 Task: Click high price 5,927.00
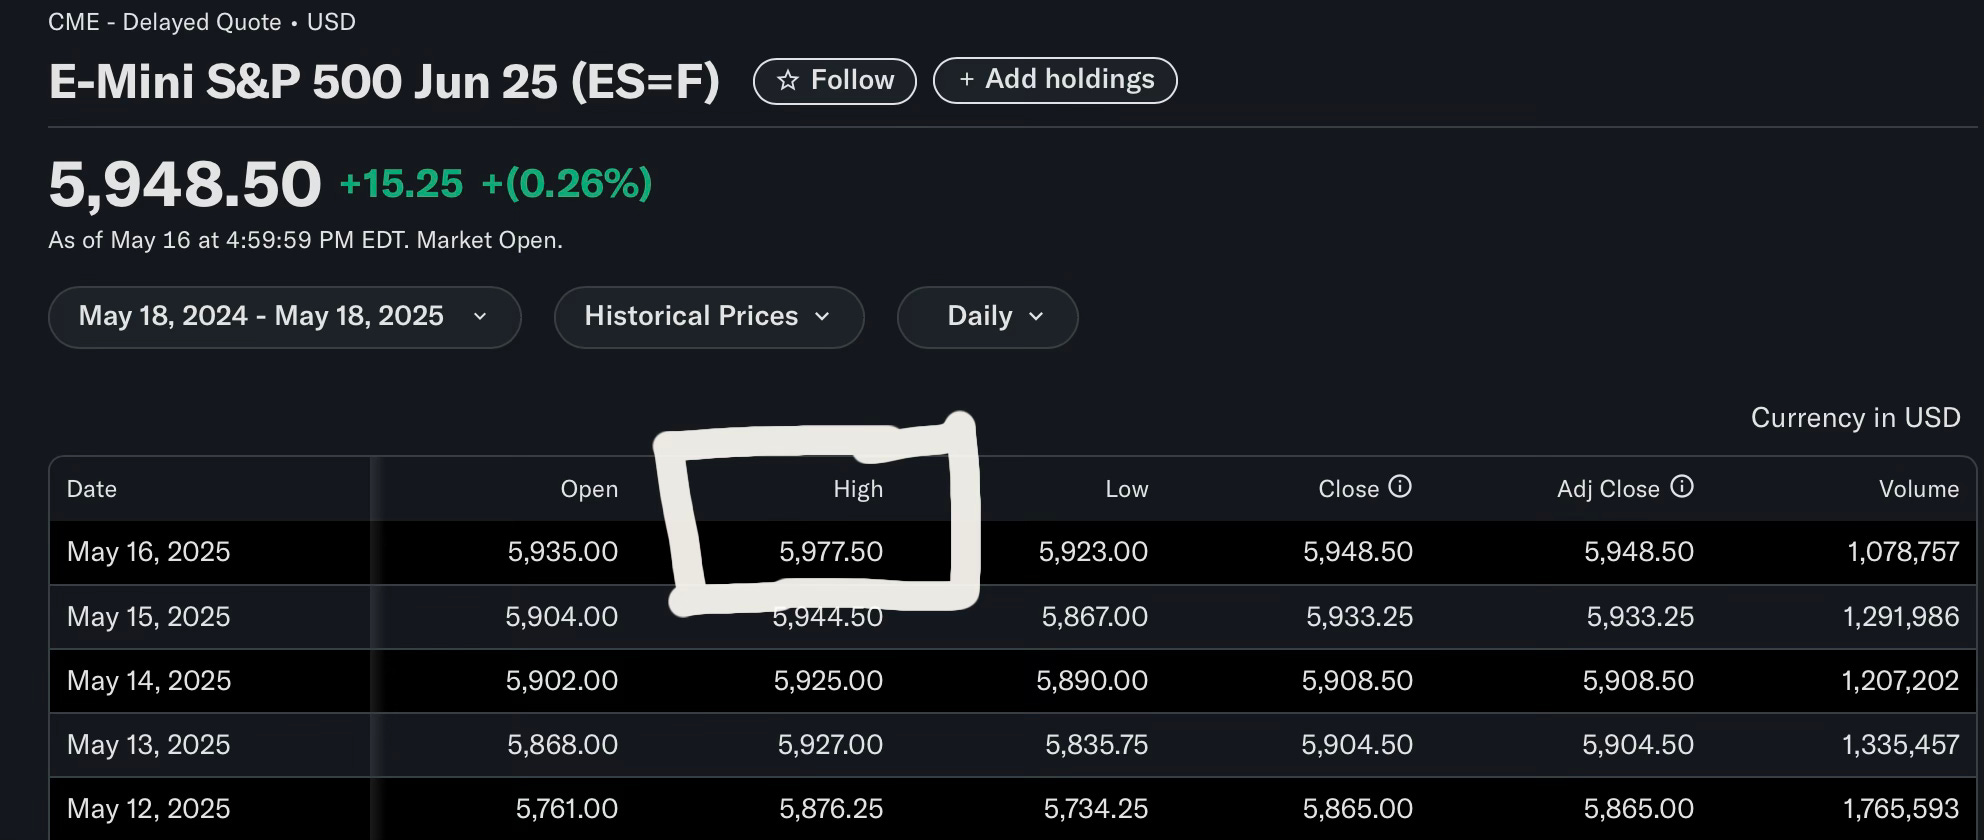point(830,745)
